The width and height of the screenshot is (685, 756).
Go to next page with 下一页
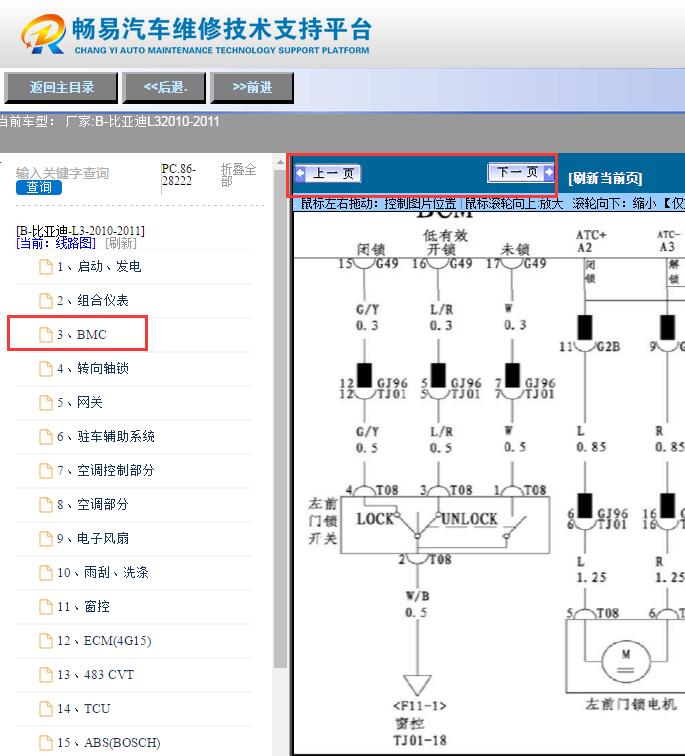521,172
